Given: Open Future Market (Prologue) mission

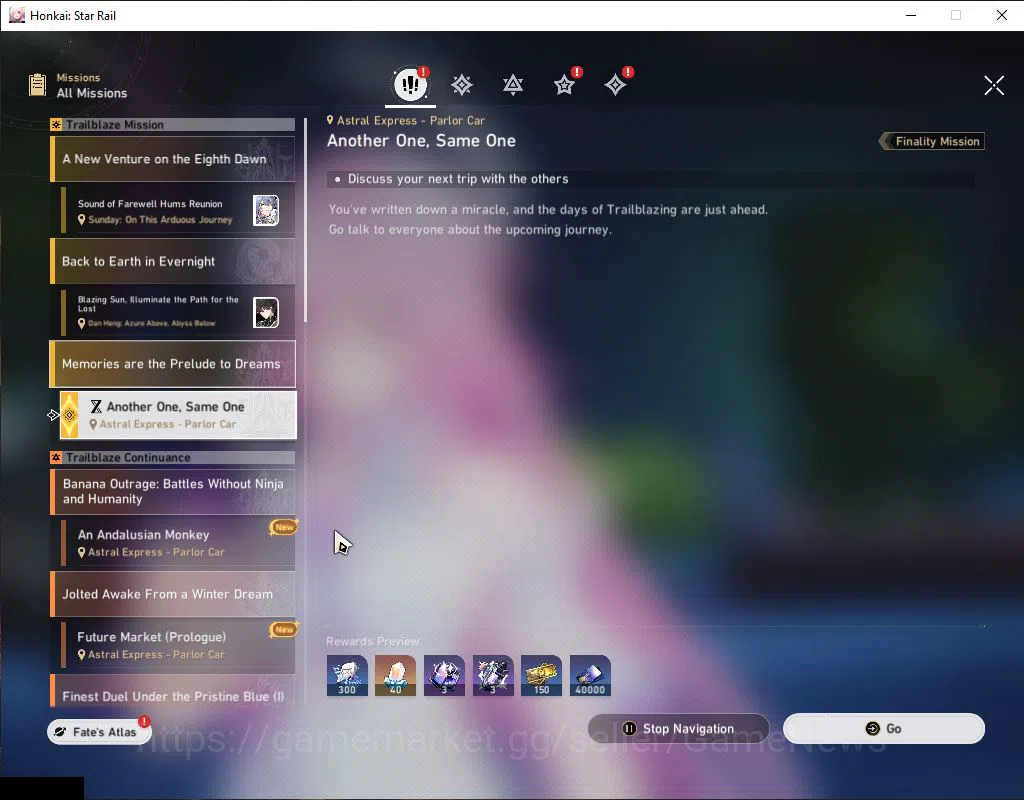Looking at the screenshot, I should click(x=178, y=645).
